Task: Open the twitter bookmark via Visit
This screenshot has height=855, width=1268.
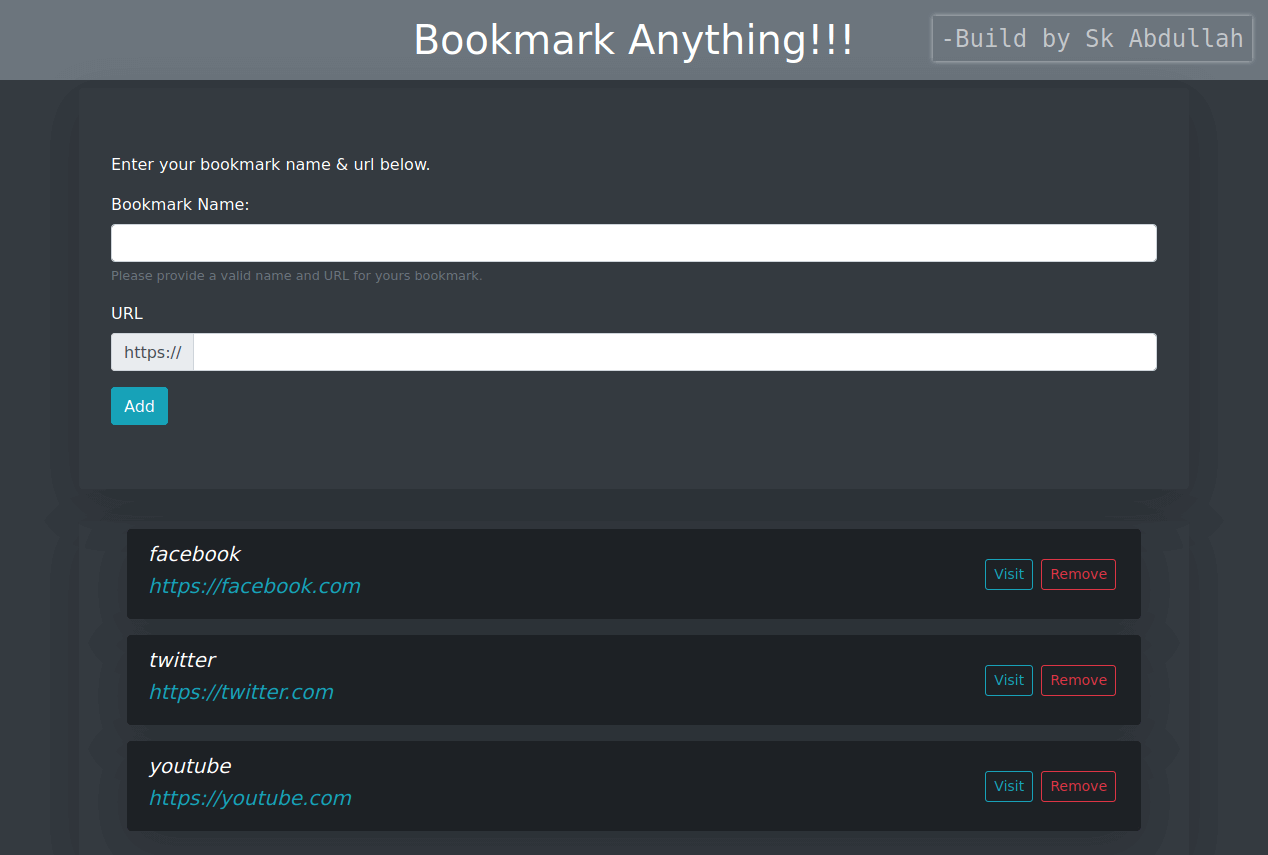Action: click(x=1008, y=680)
